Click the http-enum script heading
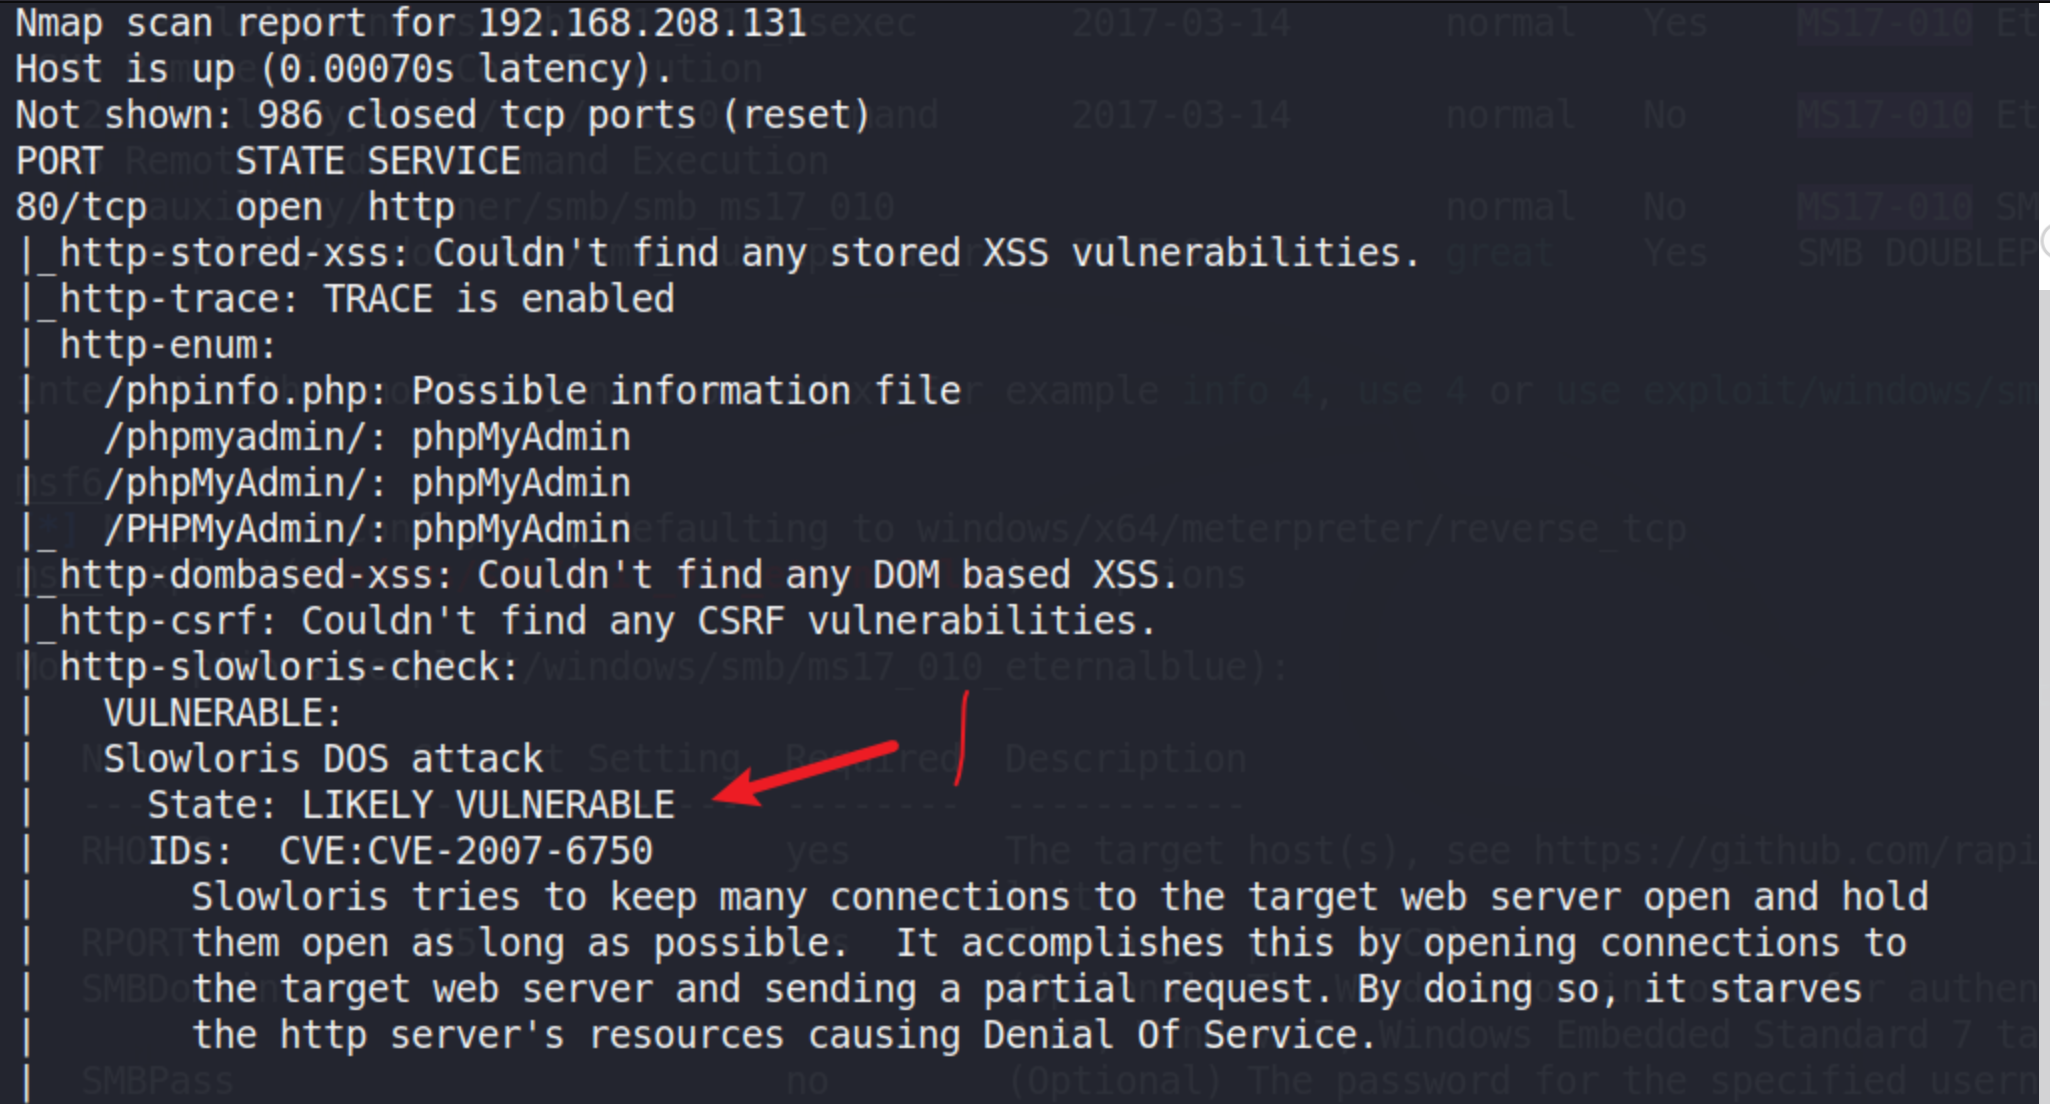The image size is (2050, 1104). [x=167, y=345]
